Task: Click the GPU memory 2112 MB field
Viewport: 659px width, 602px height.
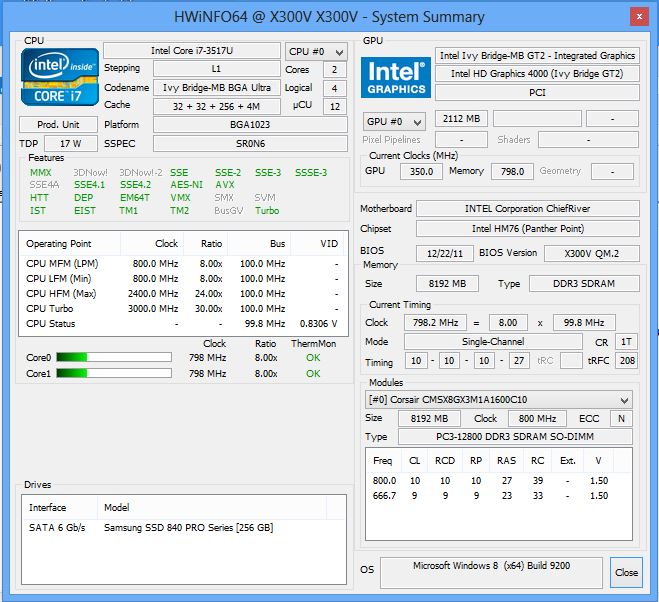Action: [461, 119]
